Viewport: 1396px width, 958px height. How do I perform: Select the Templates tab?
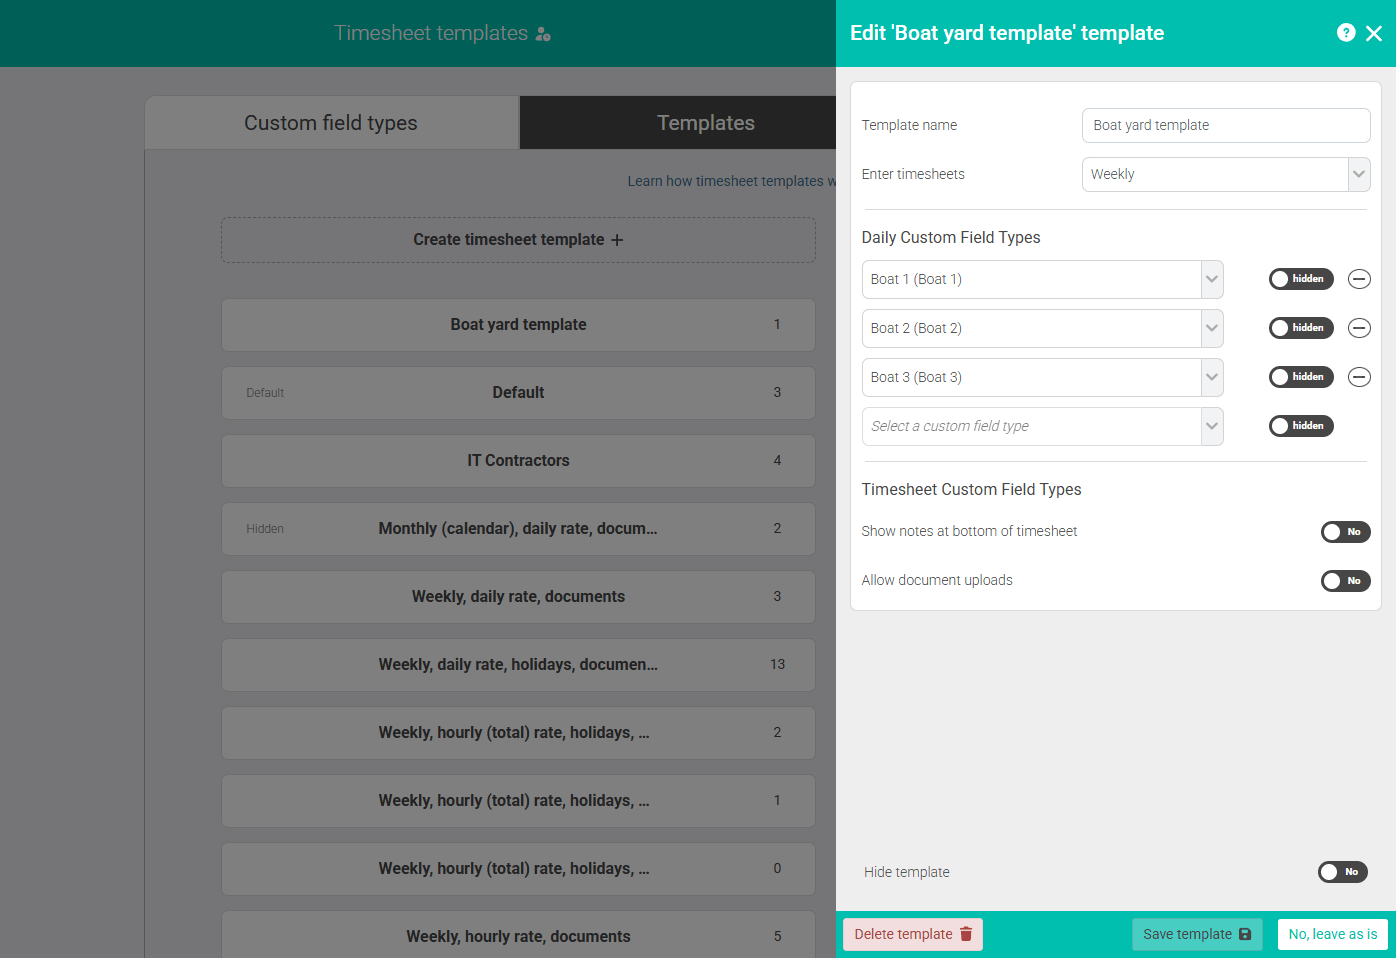point(705,122)
